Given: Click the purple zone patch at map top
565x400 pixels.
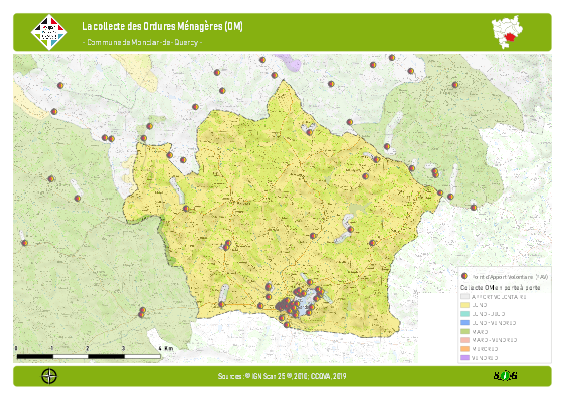Looking at the screenshot, I should click(289, 63).
